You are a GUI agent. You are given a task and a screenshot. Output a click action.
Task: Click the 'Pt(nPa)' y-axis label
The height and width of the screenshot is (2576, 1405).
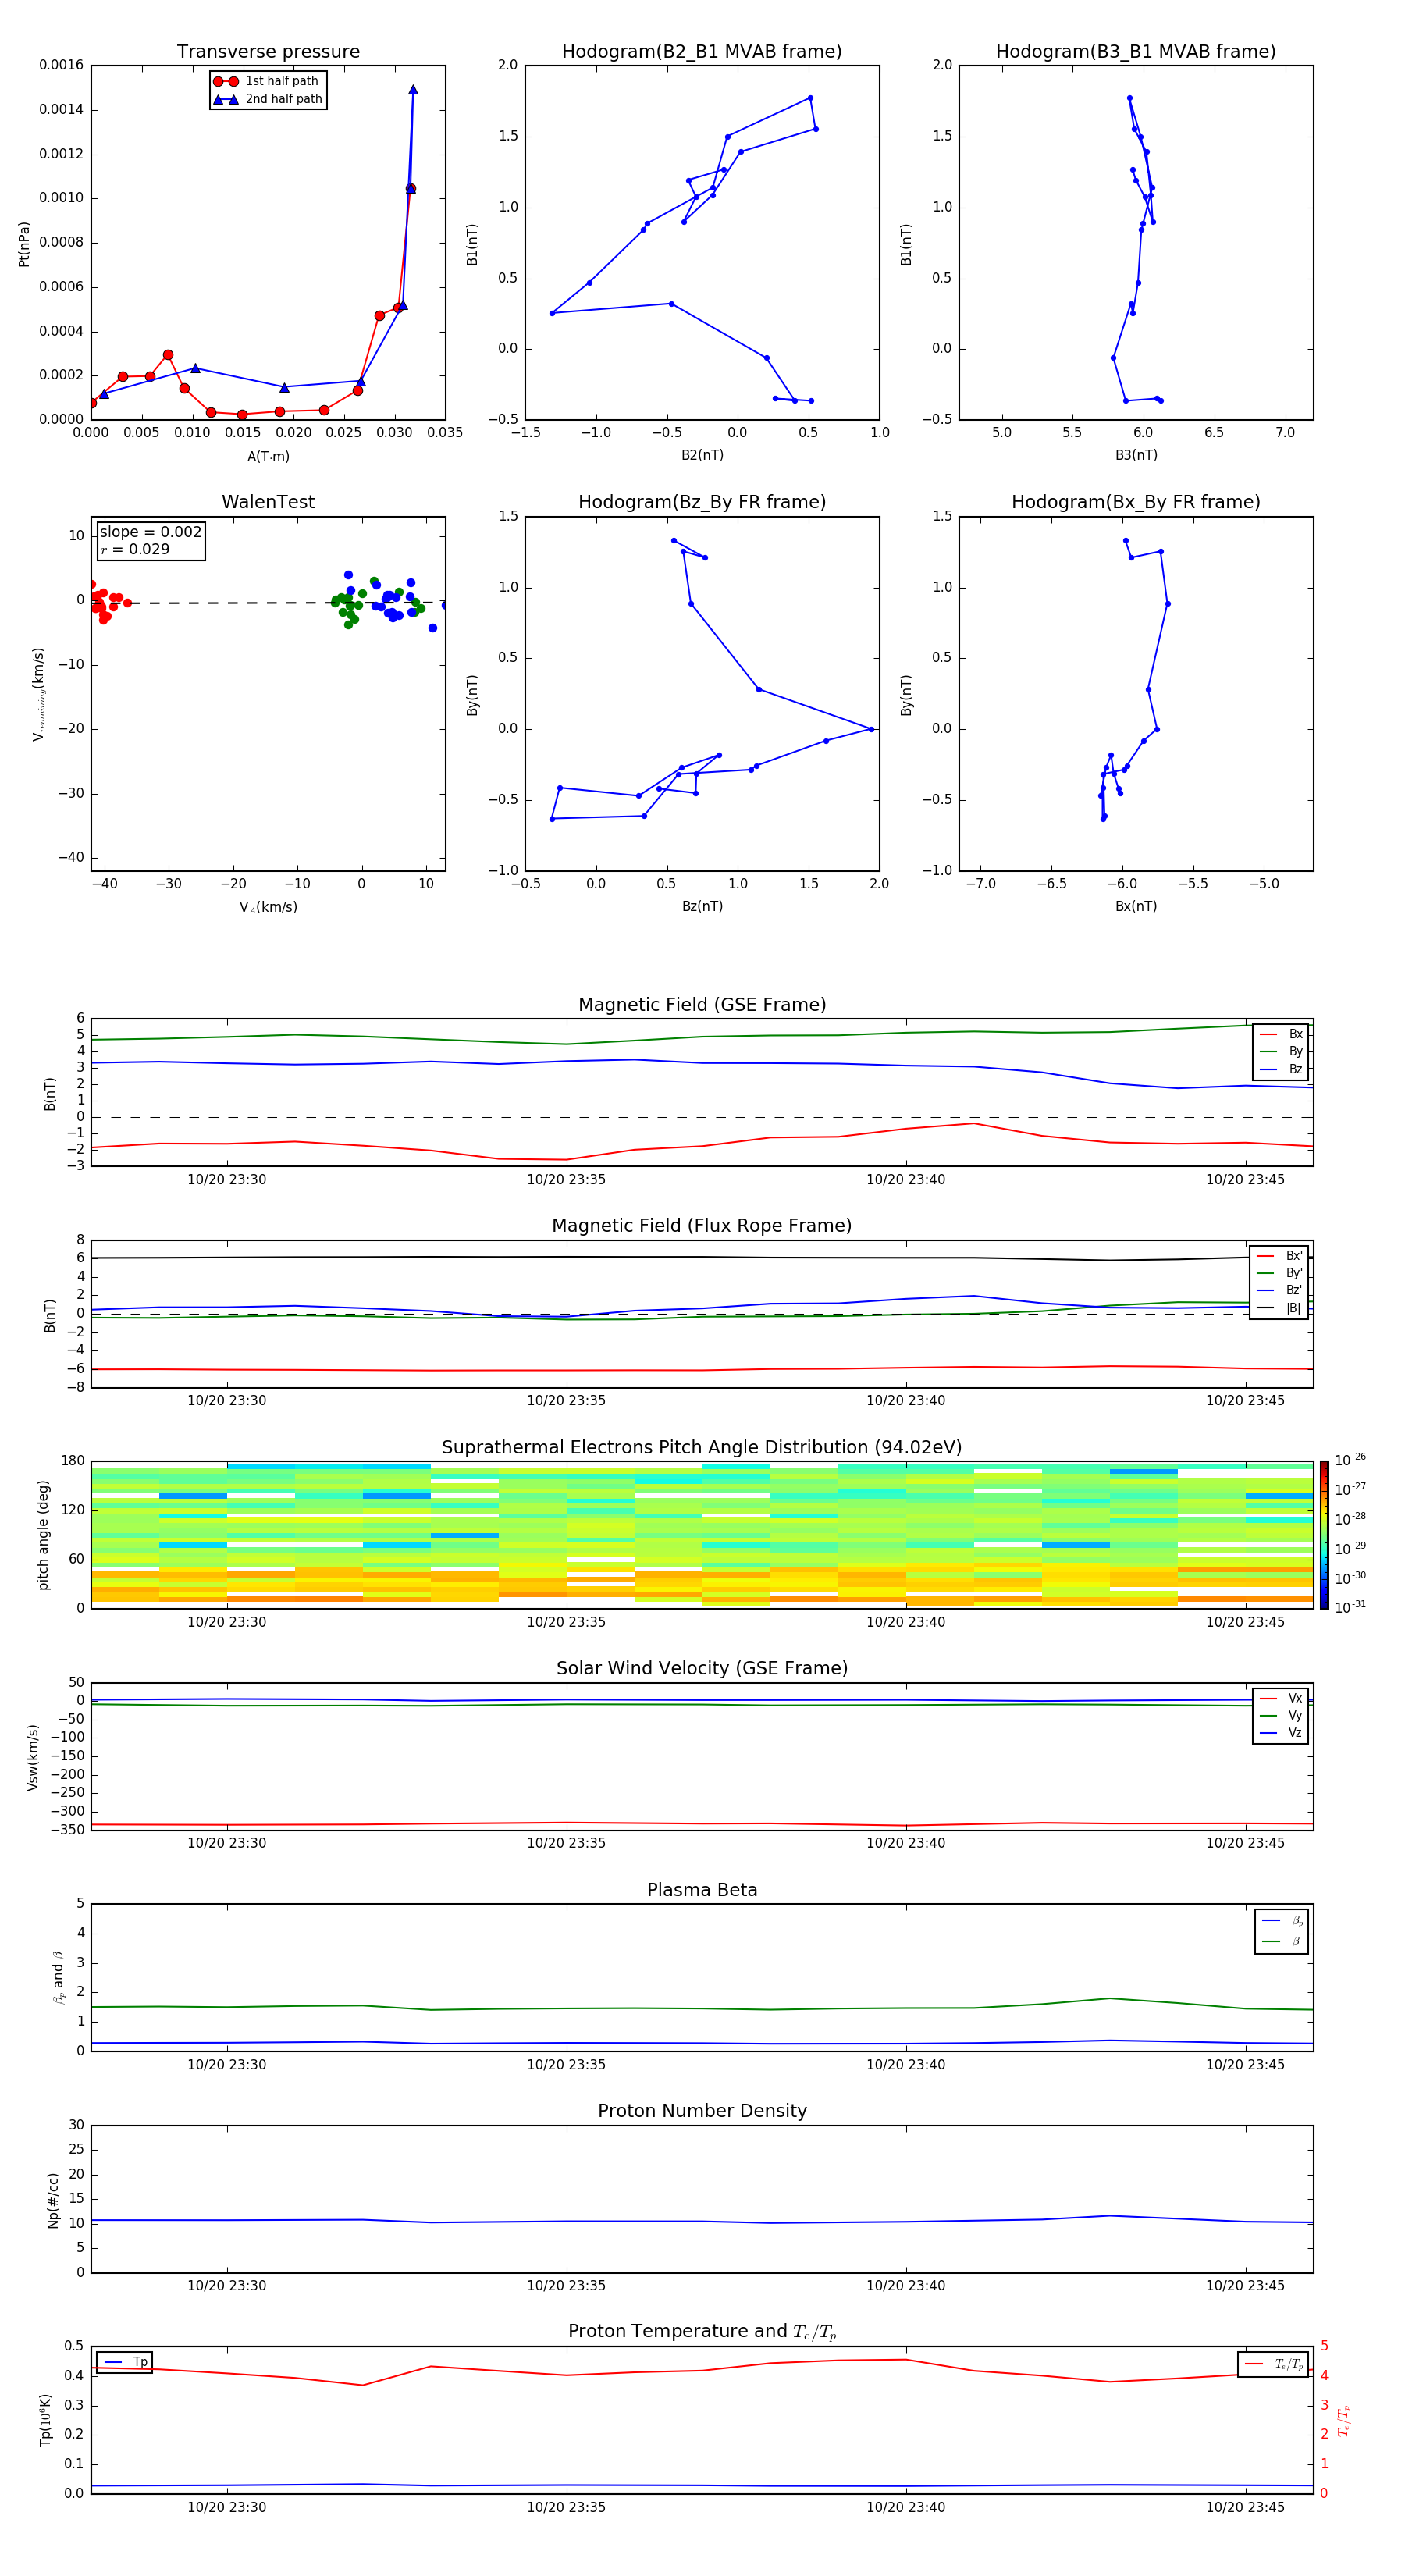24,243
